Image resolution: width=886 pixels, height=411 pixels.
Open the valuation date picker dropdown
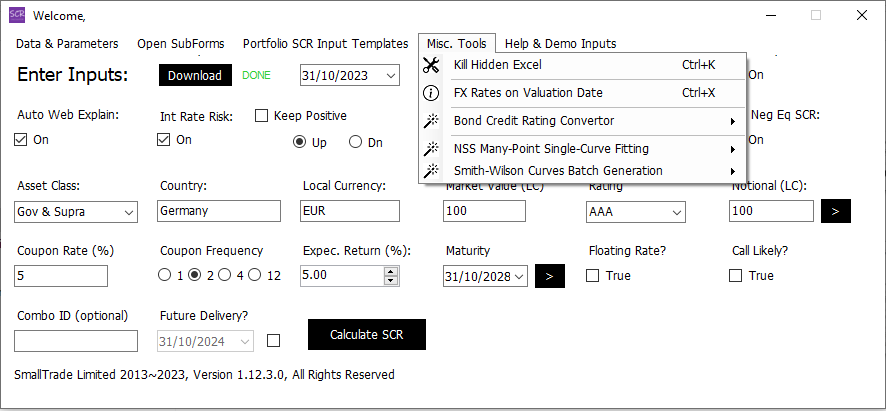click(x=390, y=76)
